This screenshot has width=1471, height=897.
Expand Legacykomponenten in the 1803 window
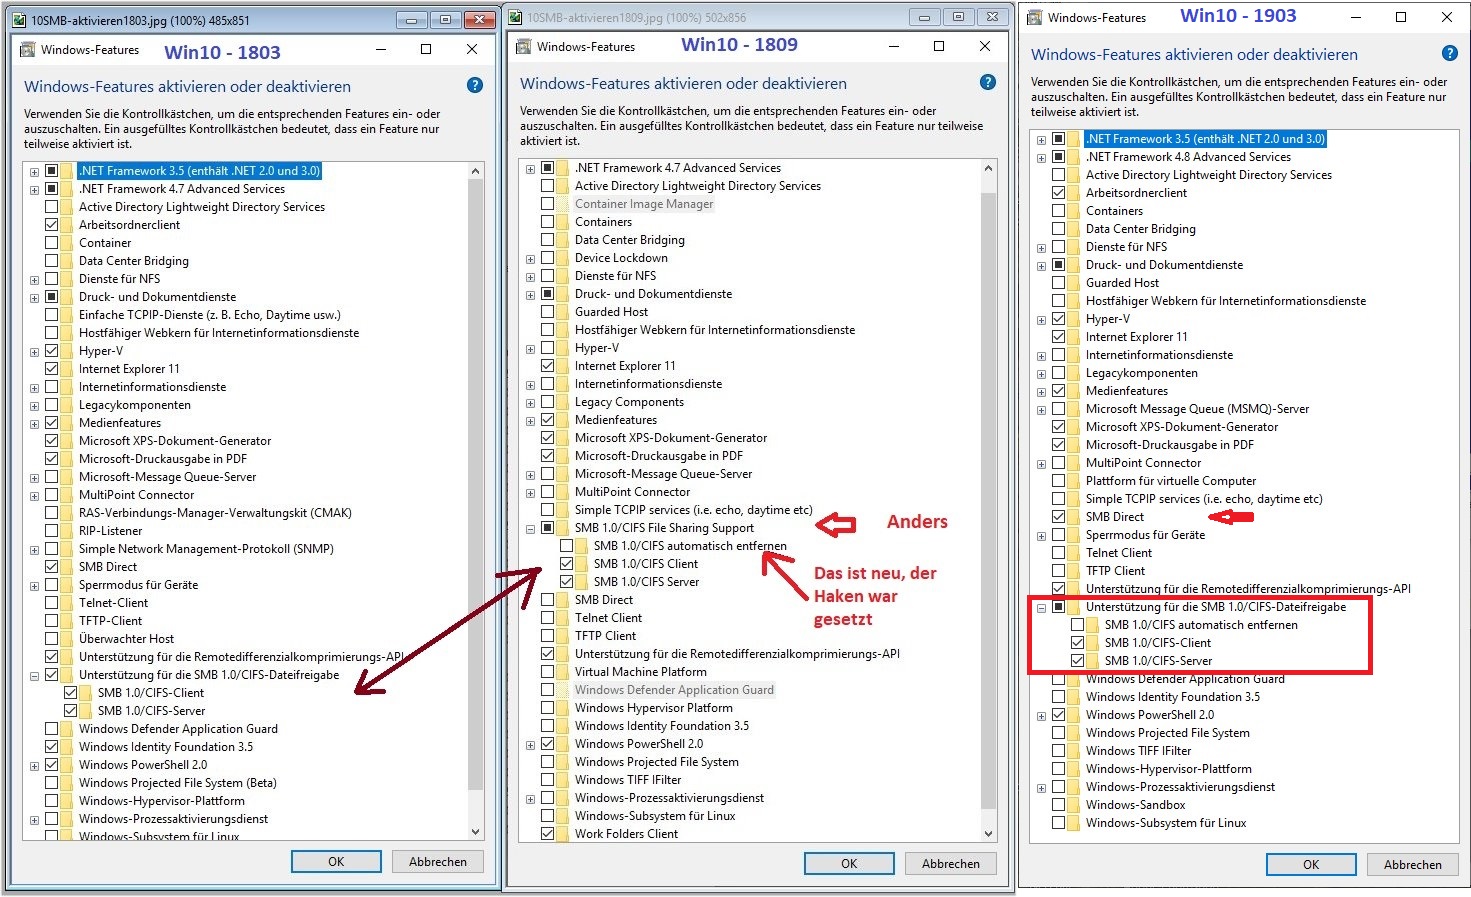pyautogui.click(x=35, y=406)
